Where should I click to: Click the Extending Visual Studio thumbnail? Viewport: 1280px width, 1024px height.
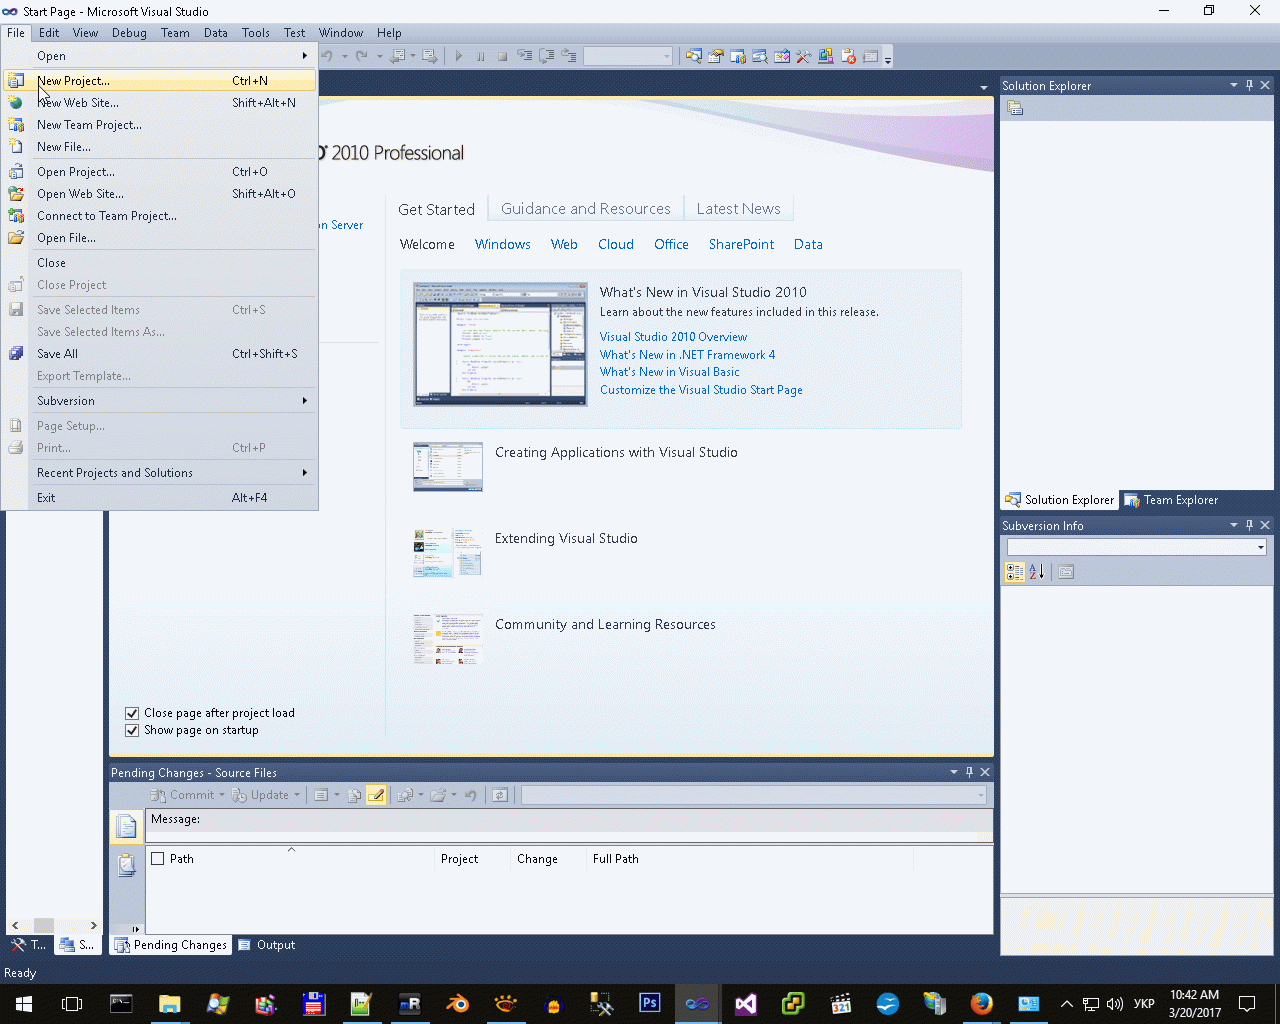pos(448,553)
